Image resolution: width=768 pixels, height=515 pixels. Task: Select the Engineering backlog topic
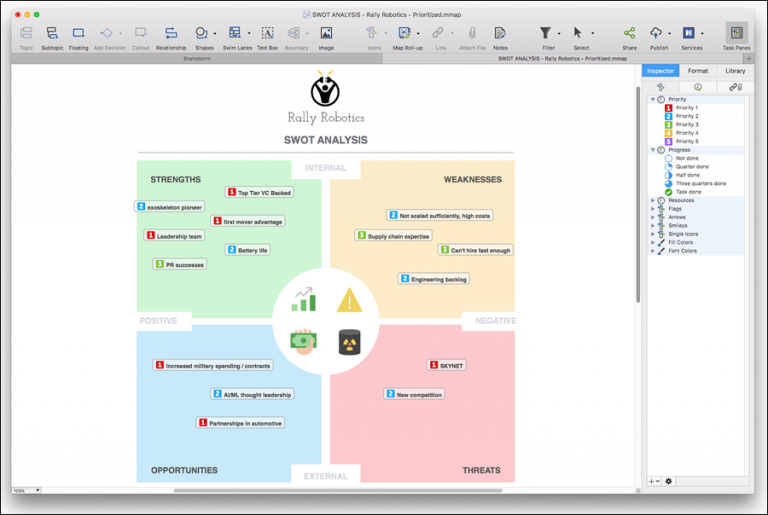click(x=433, y=279)
